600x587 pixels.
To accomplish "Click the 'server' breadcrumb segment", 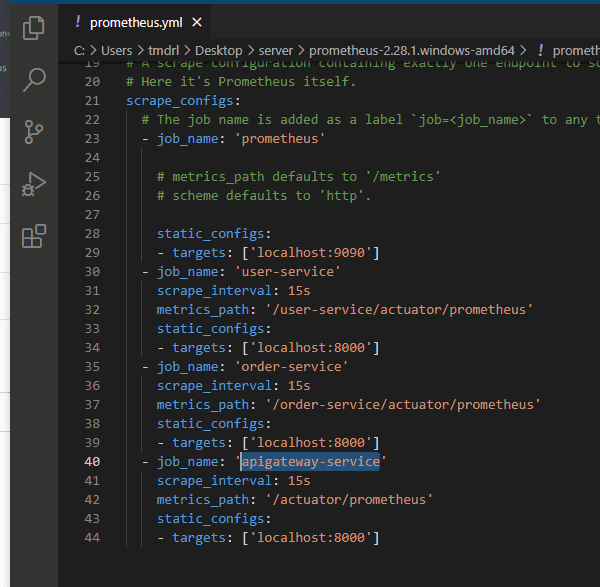I will pos(276,51).
